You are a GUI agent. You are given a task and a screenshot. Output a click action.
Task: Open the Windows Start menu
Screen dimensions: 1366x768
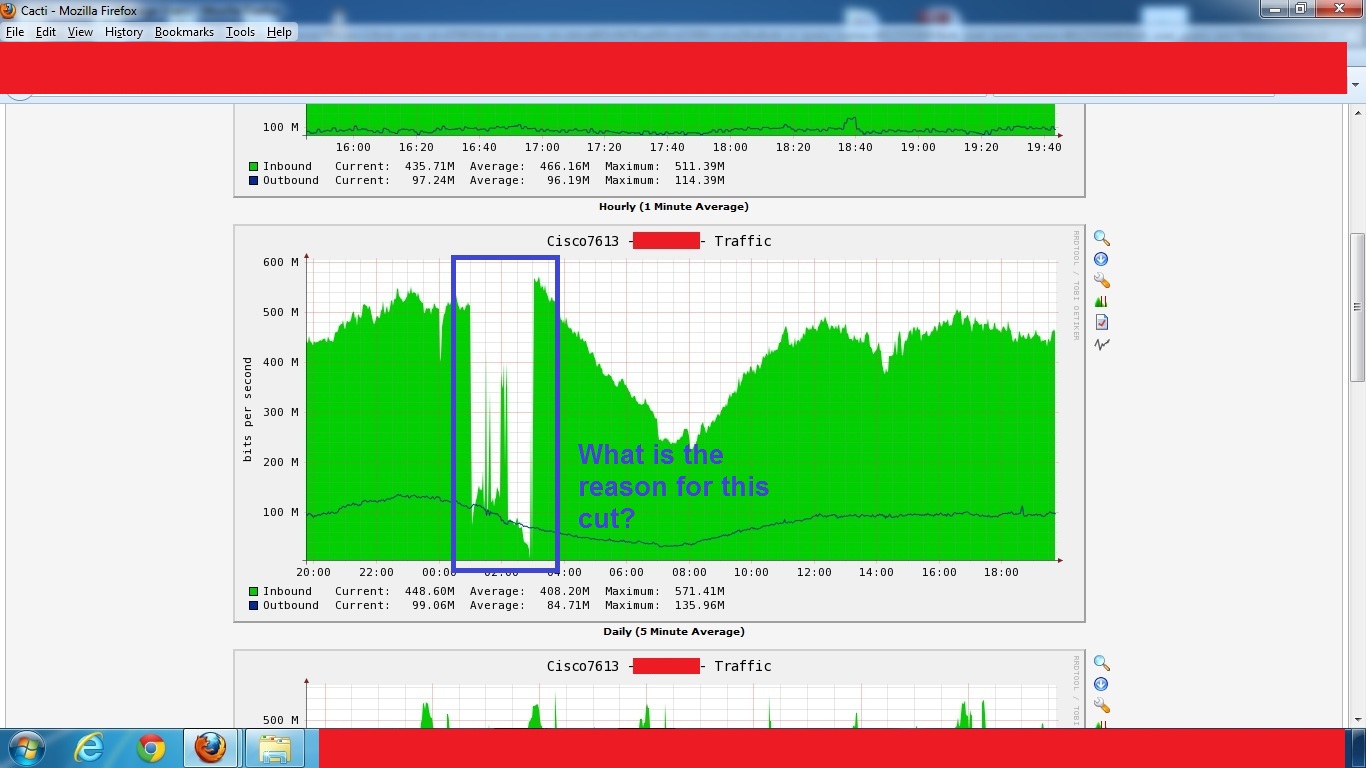pos(26,748)
